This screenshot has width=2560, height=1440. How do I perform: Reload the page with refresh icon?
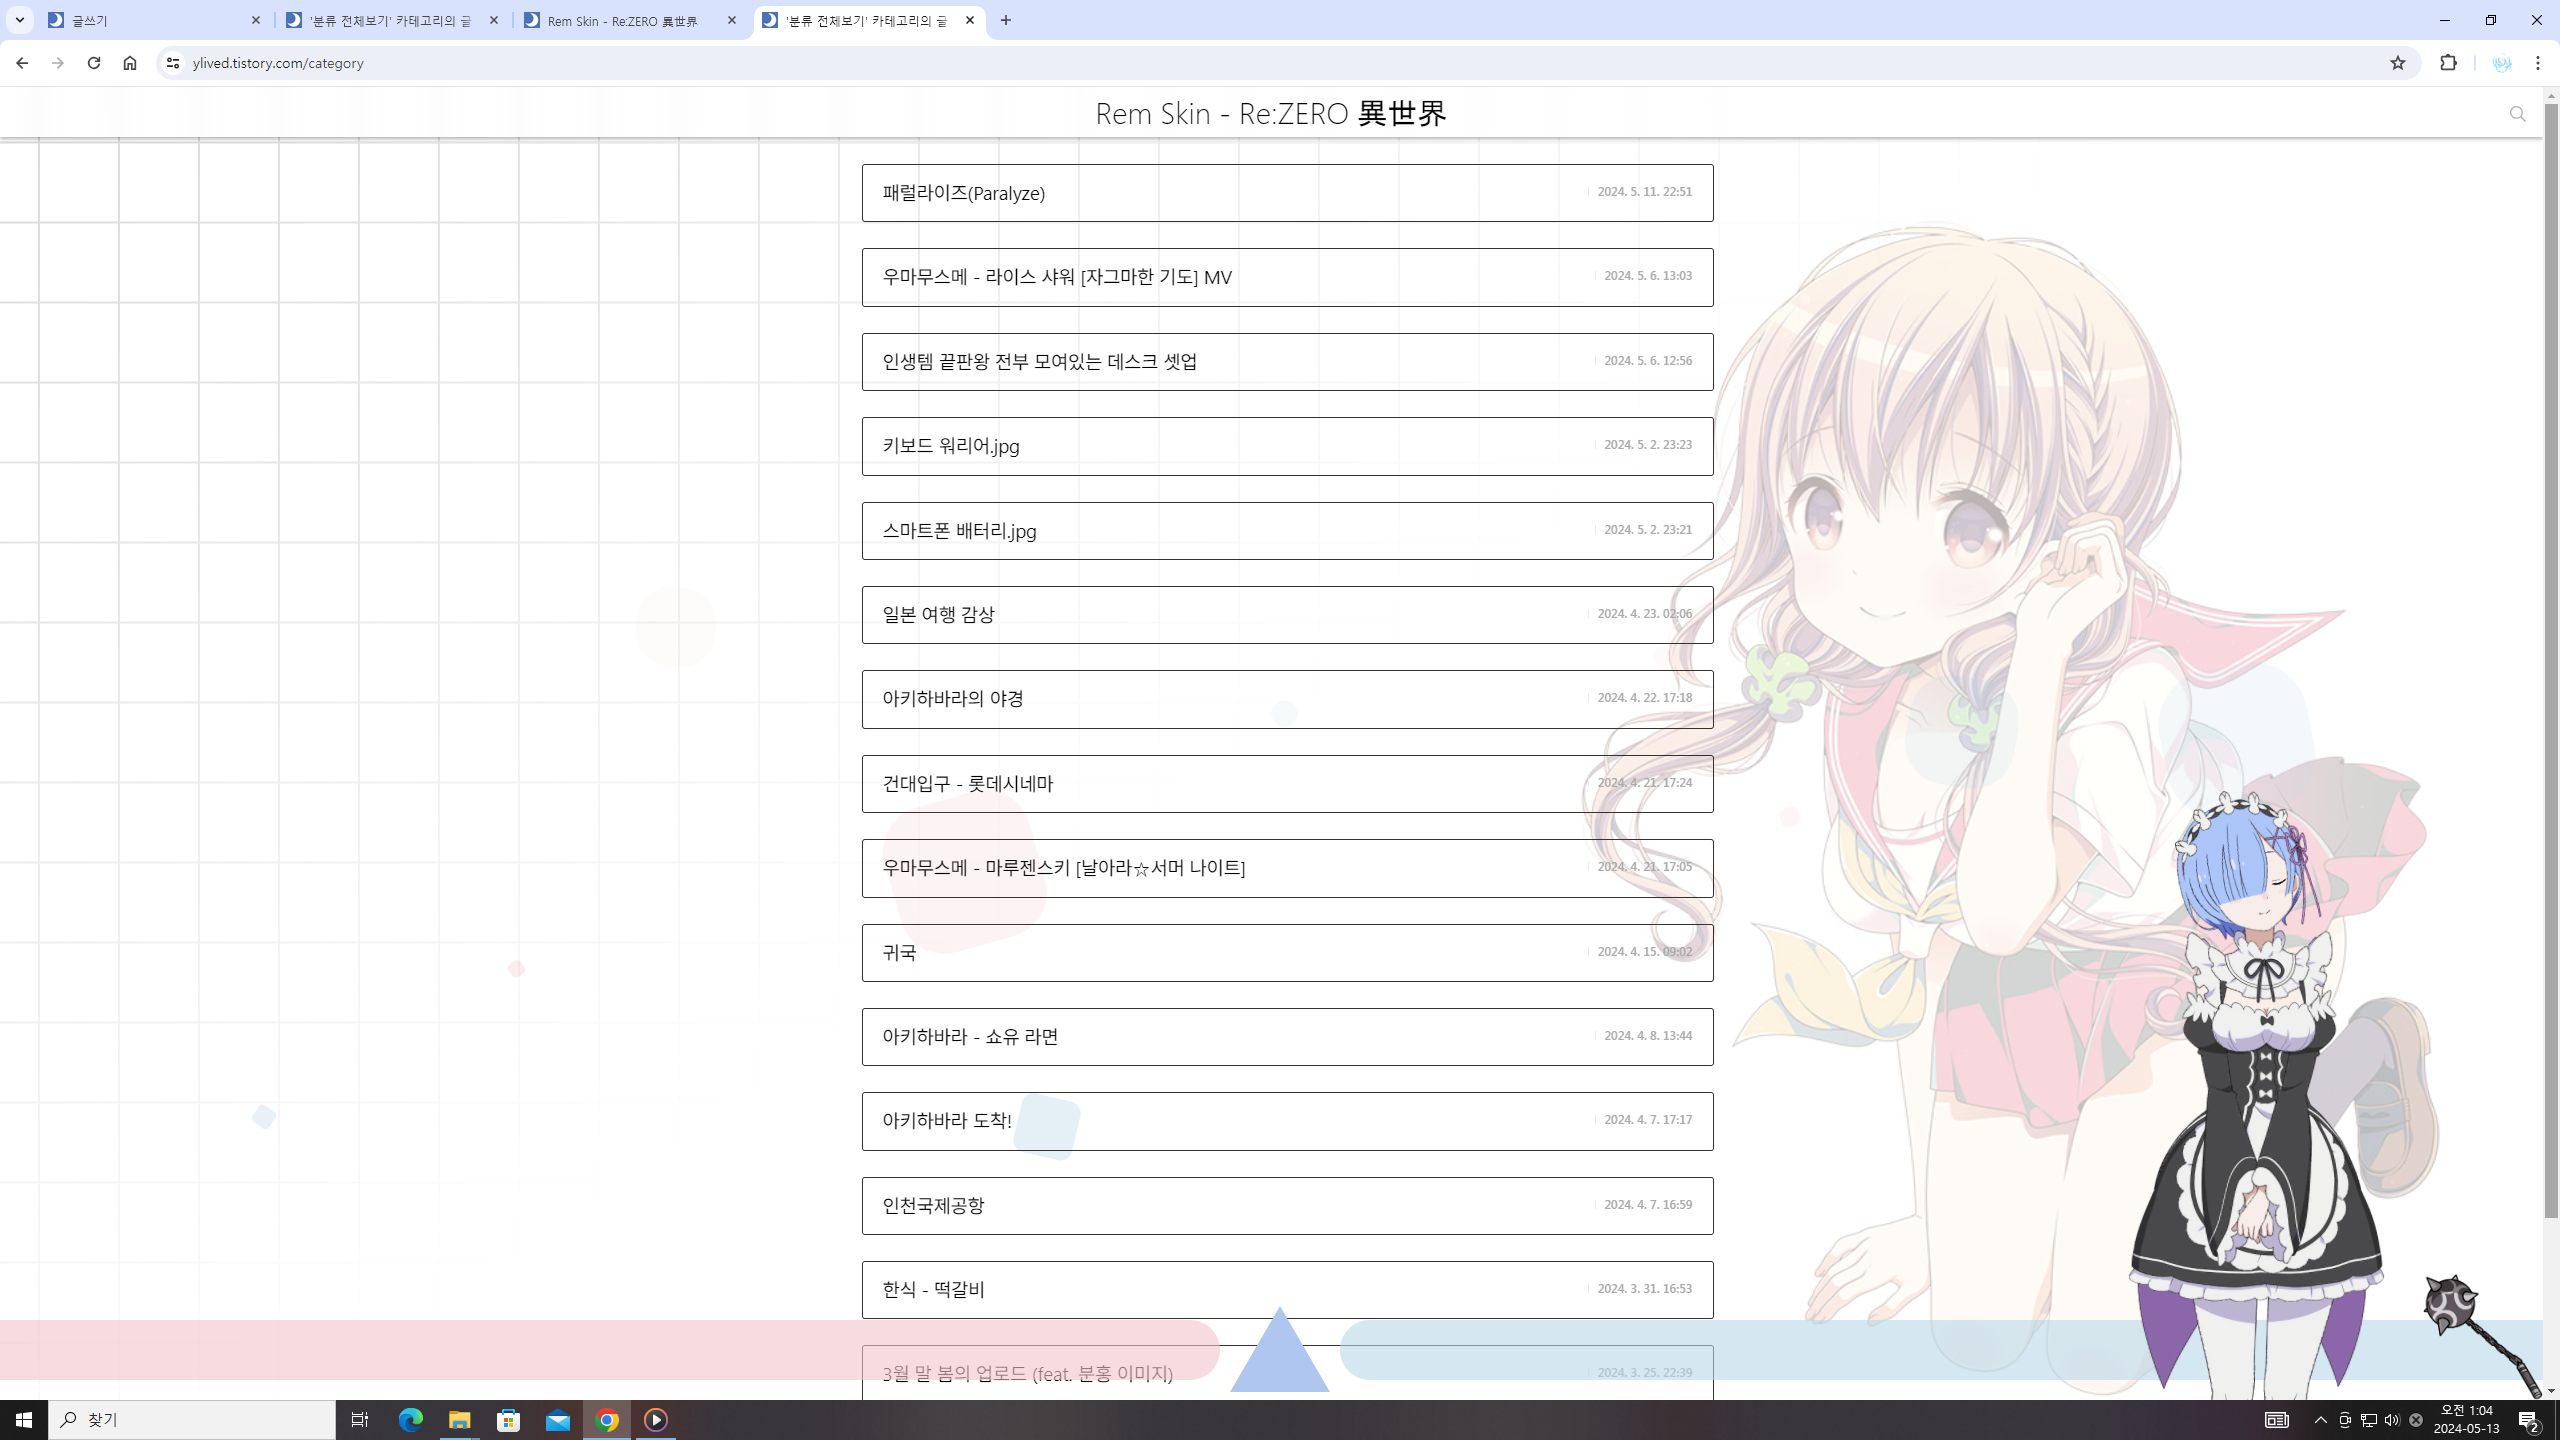[94, 63]
